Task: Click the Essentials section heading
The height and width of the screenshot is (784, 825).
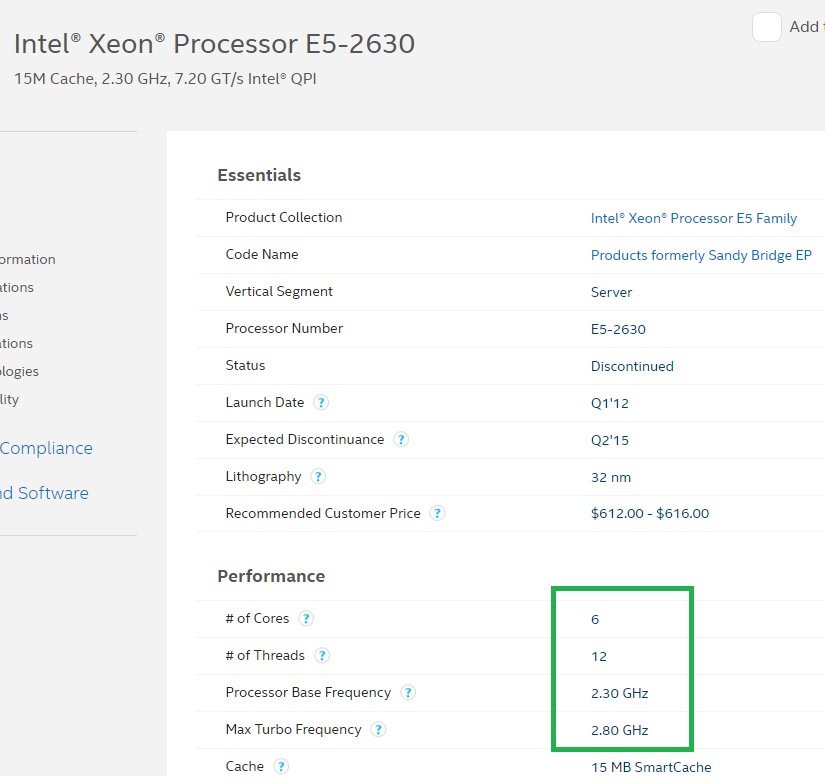Action: tap(259, 175)
